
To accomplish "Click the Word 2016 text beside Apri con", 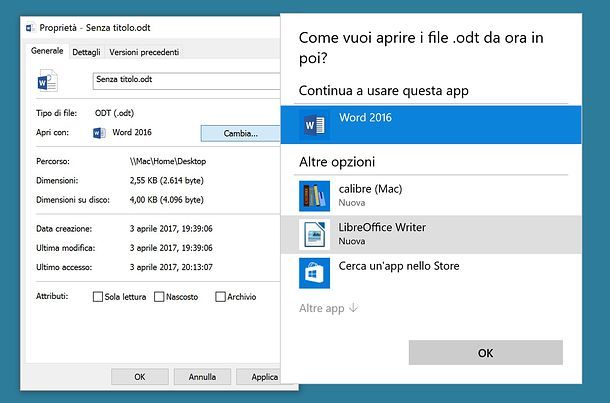I will (132, 132).
